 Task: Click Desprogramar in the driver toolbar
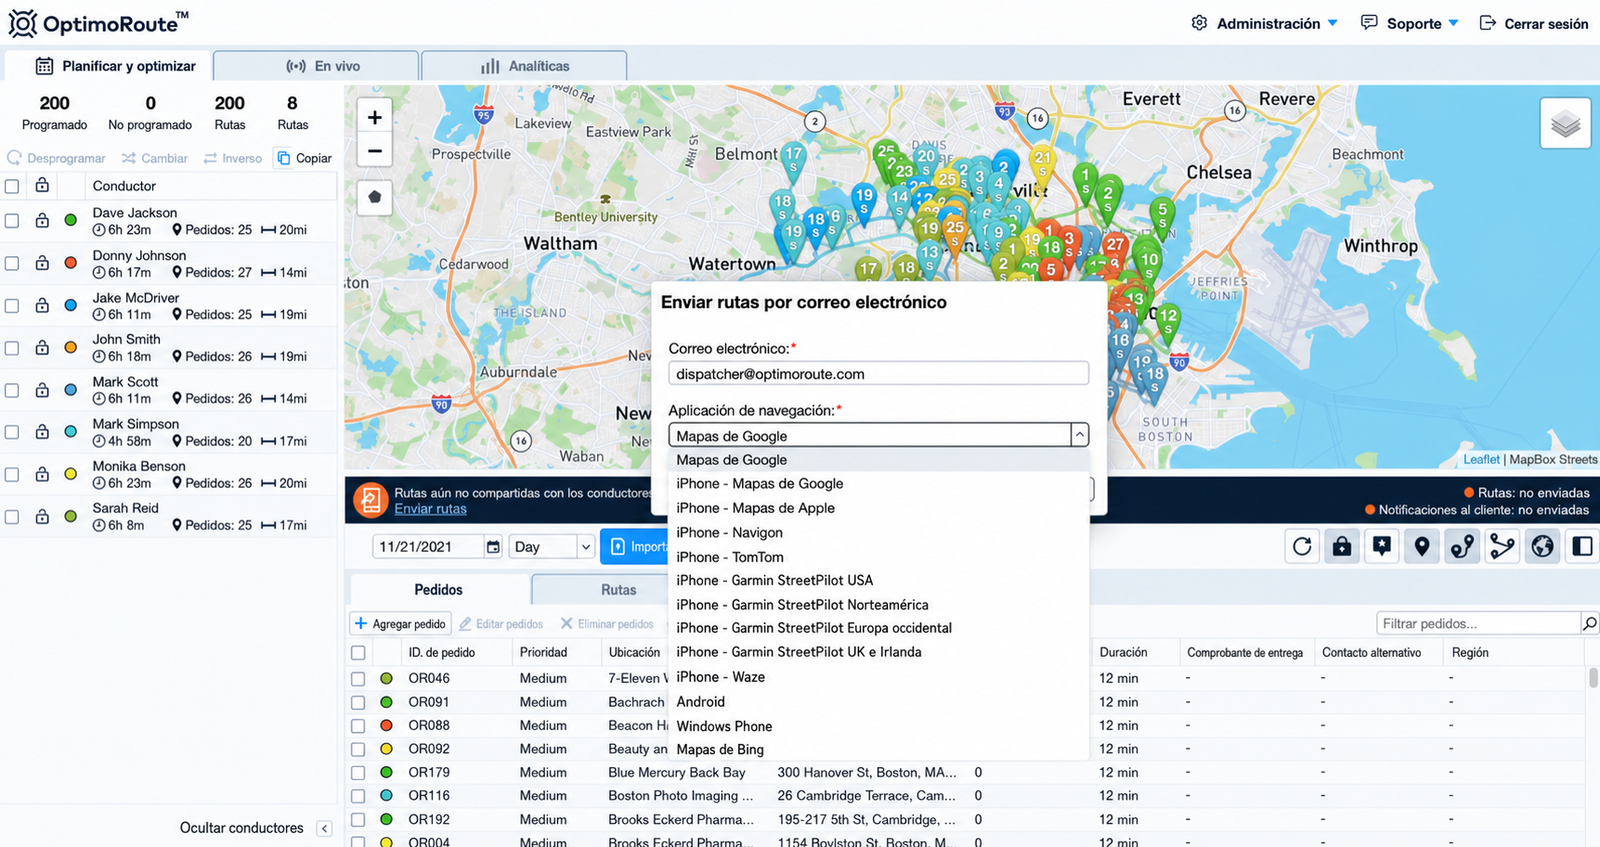57,158
